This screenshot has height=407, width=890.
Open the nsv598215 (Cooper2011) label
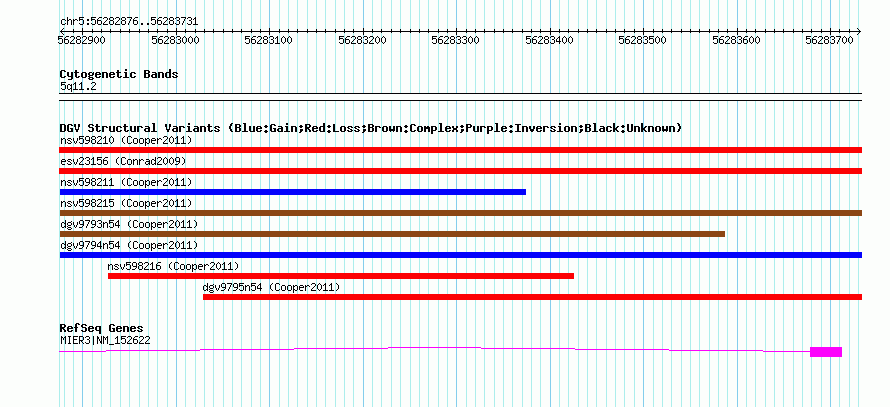tap(126, 203)
